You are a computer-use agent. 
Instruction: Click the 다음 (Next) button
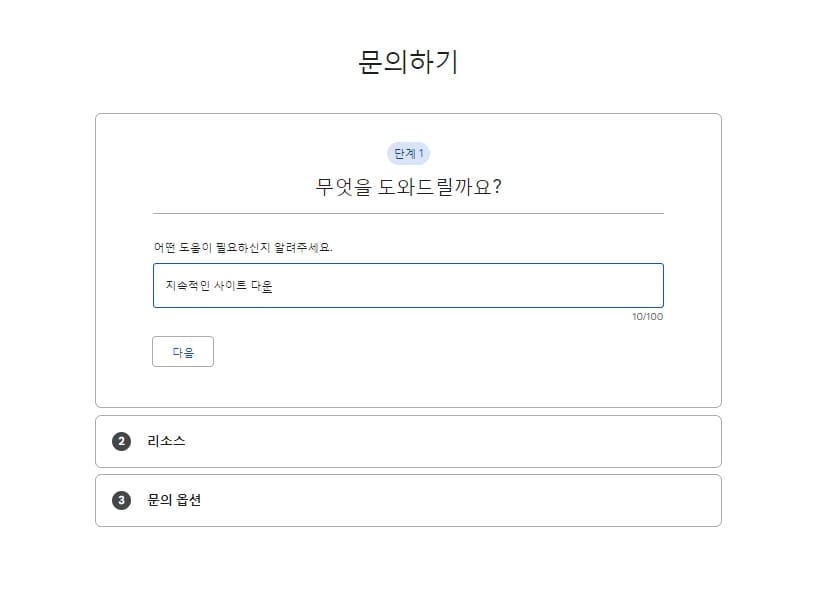[x=182, y=351]
